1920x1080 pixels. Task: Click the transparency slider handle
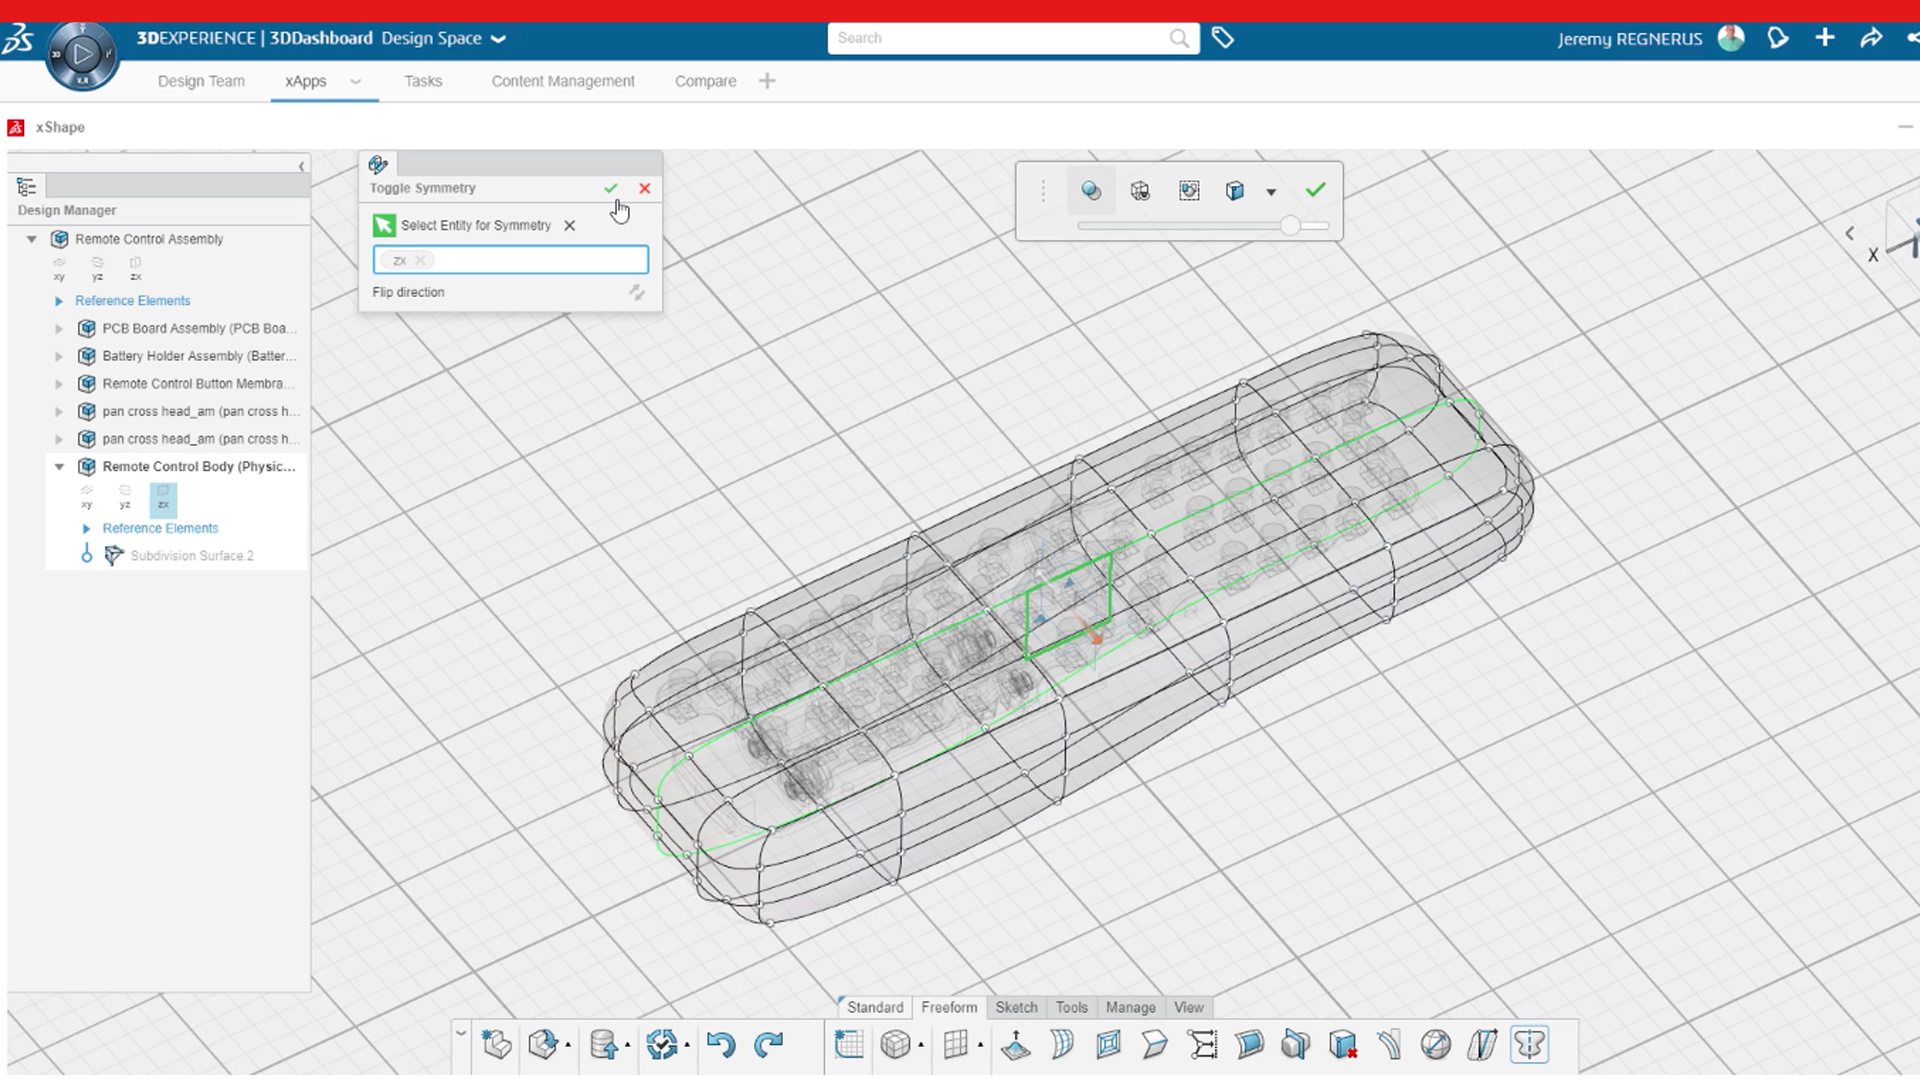[1290, 226]
